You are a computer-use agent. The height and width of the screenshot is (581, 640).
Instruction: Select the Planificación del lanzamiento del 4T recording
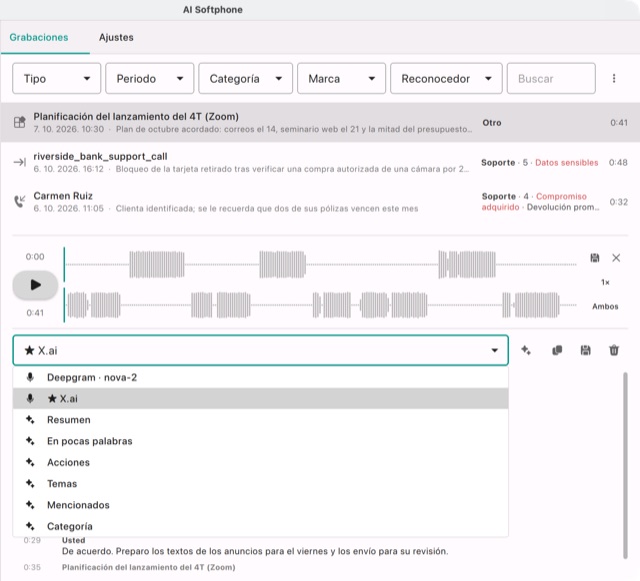point(320,122)
